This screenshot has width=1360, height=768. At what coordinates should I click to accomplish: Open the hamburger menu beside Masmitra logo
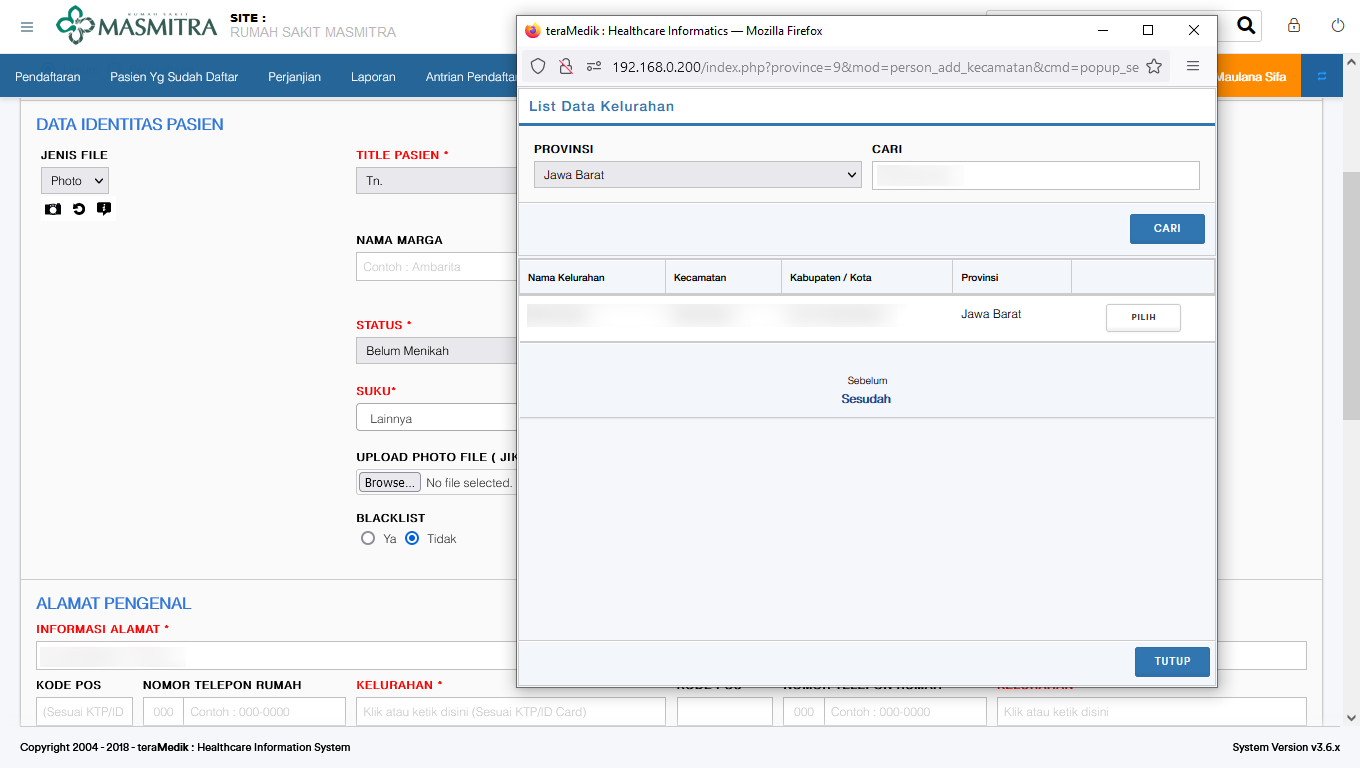(x=27, y=27)
